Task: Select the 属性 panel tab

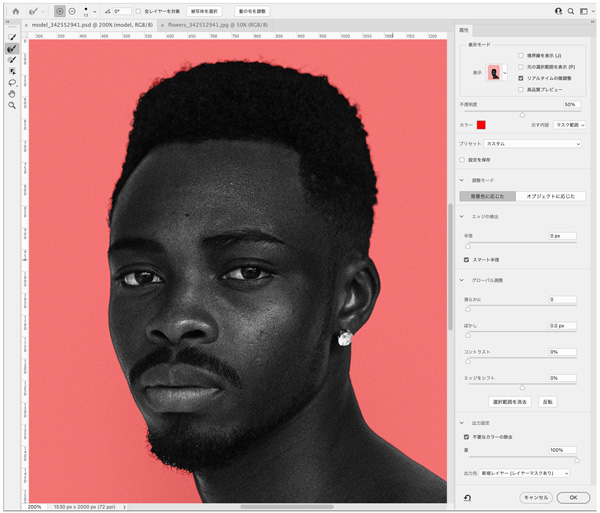Action: pos(464,30)
